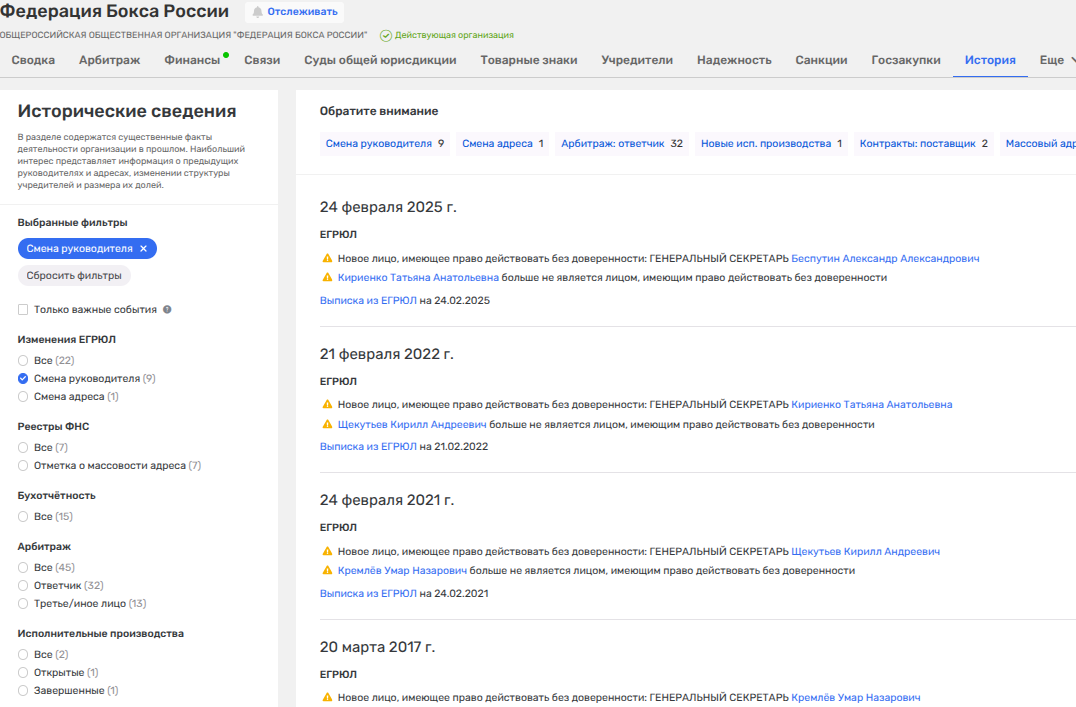
Task: Click the green check icon for Действующая организация
Action: coord(385,35)
